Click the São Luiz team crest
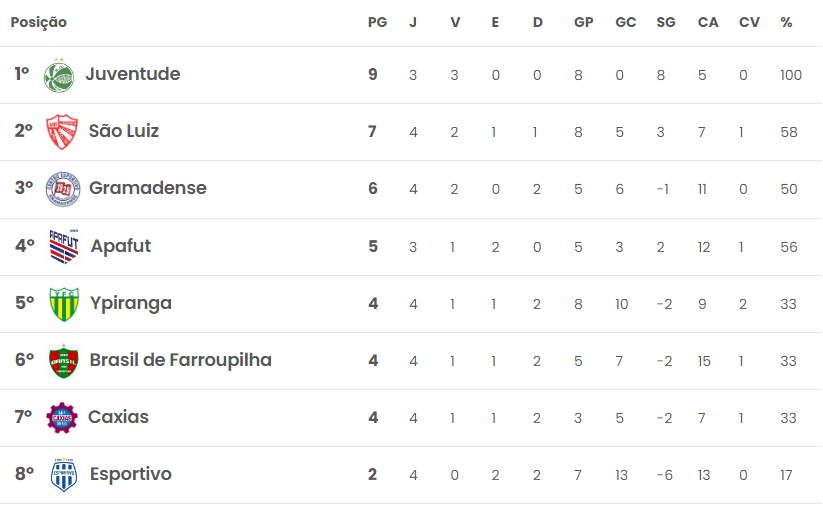 62,132
